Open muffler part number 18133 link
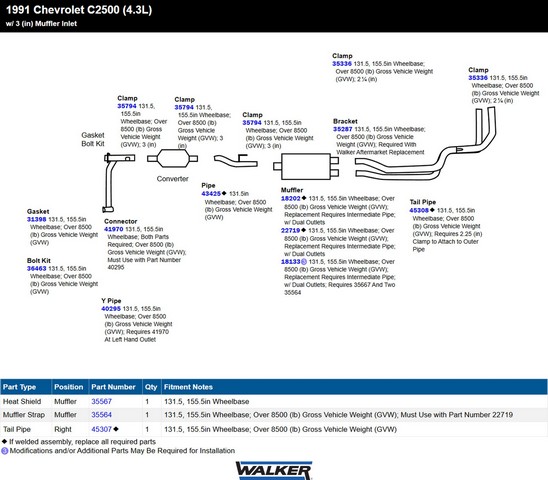The height and width of the screenshot is (480, 548). [290, 262]
